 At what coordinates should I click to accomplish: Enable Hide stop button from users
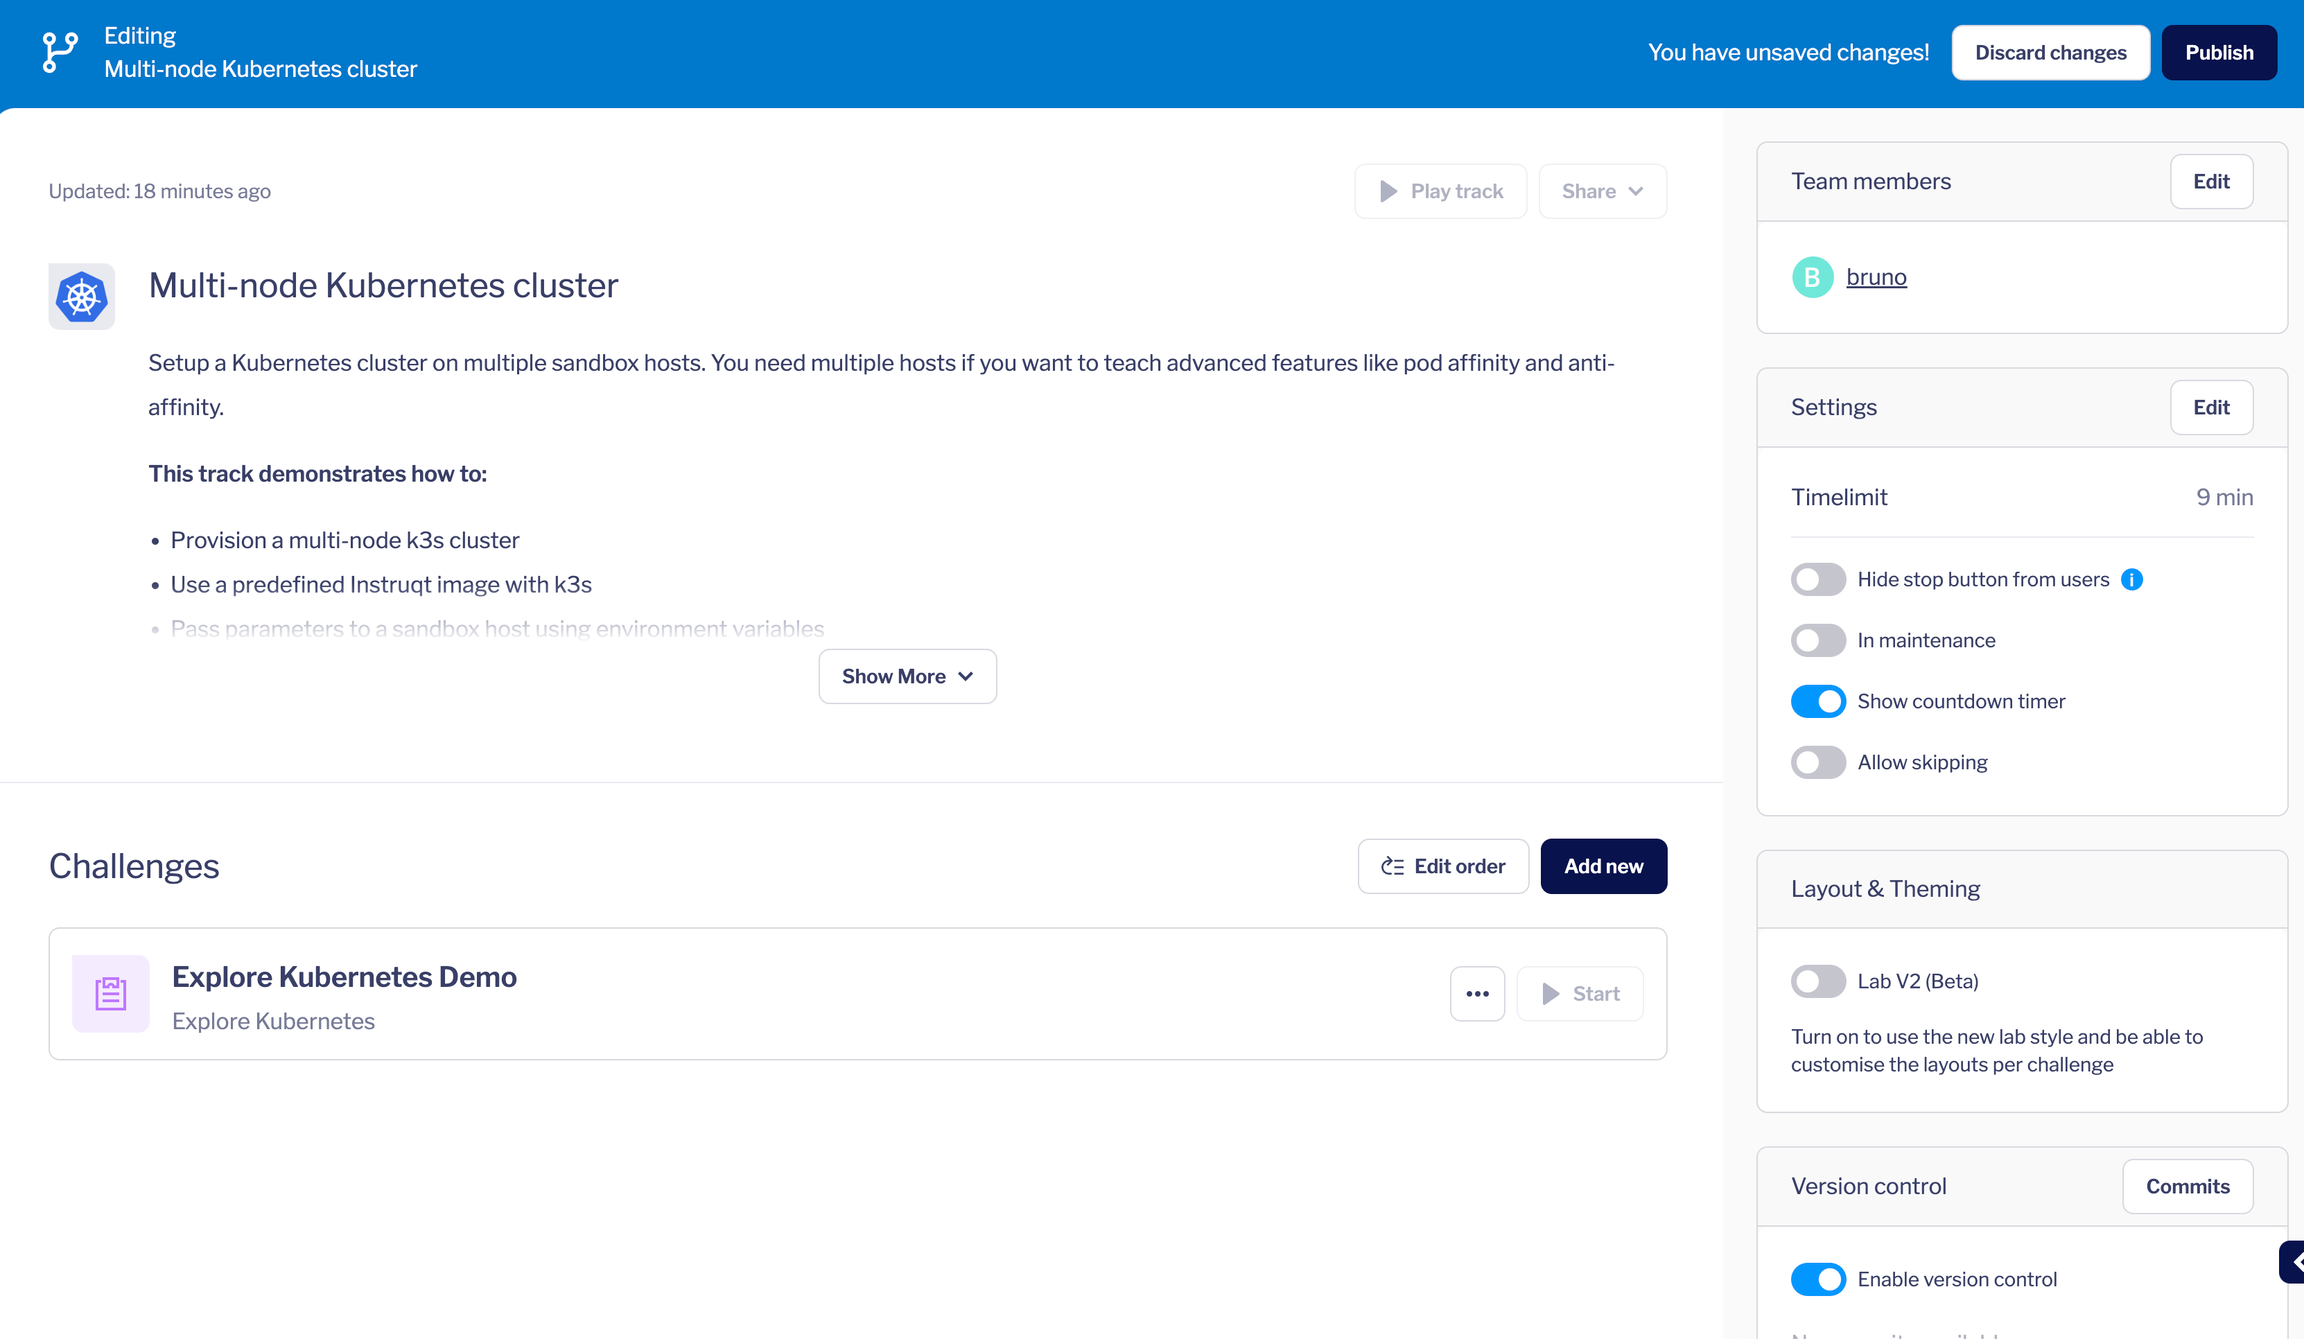[1818, 580]
